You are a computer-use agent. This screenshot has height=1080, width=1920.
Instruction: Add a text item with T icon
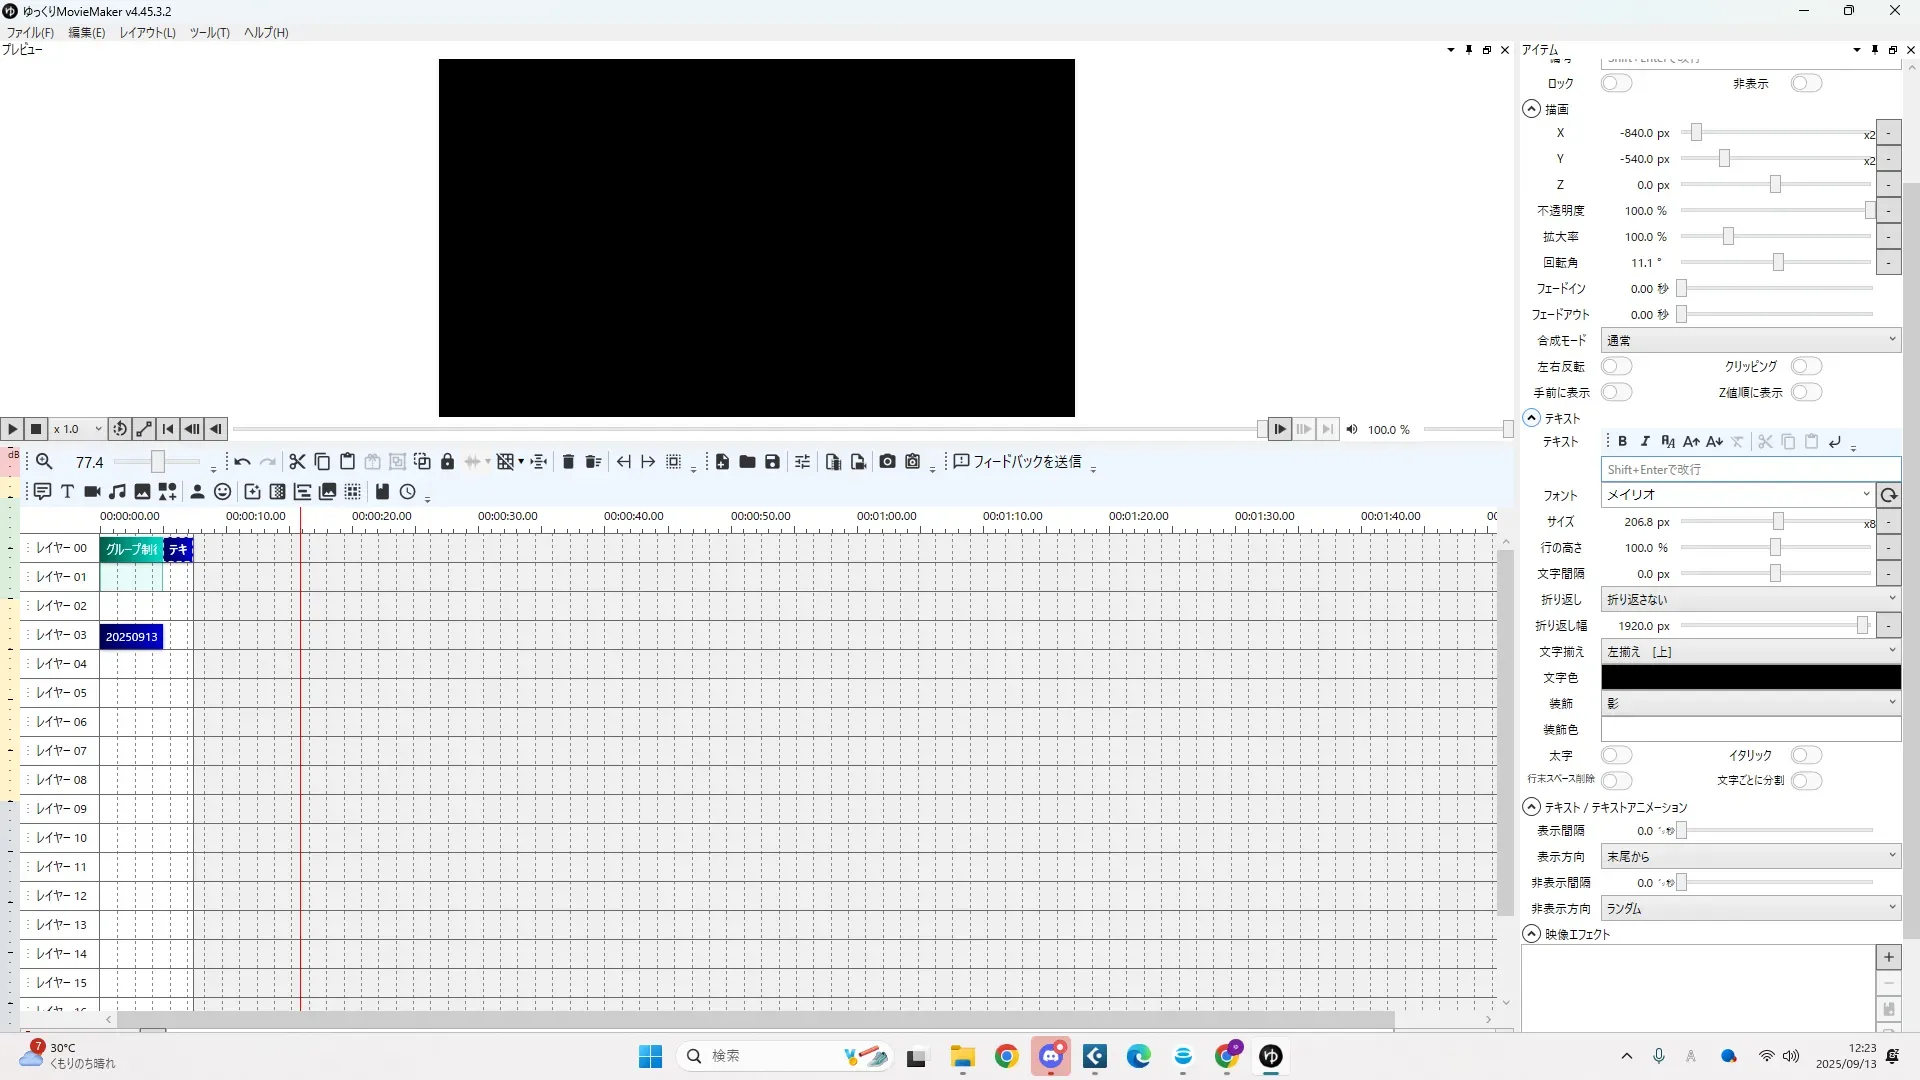(x=67, y=492)
